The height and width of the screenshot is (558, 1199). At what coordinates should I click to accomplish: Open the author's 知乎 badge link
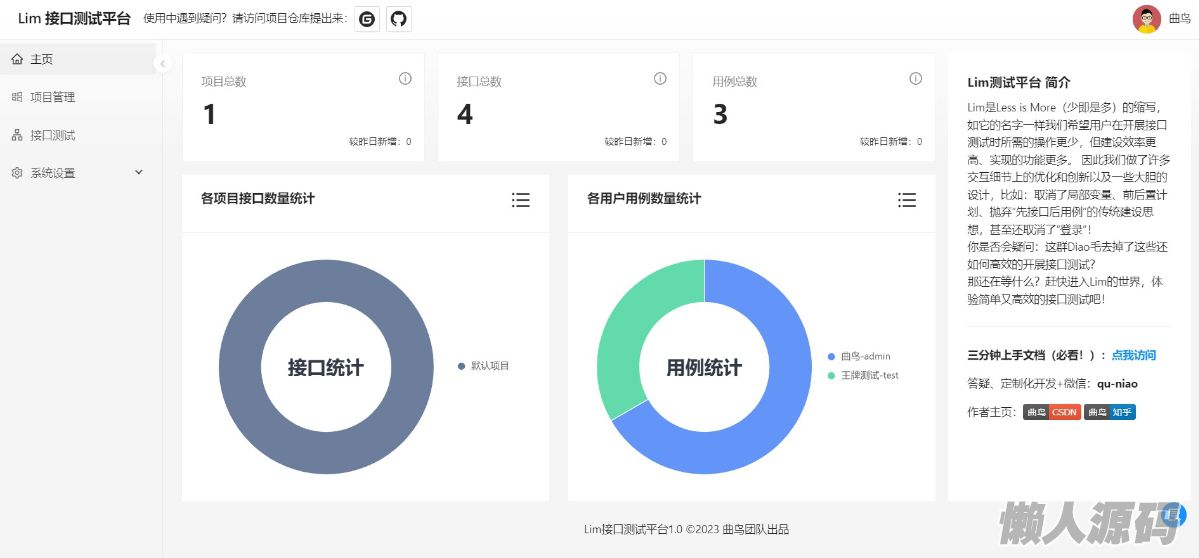coord(1110,412)
